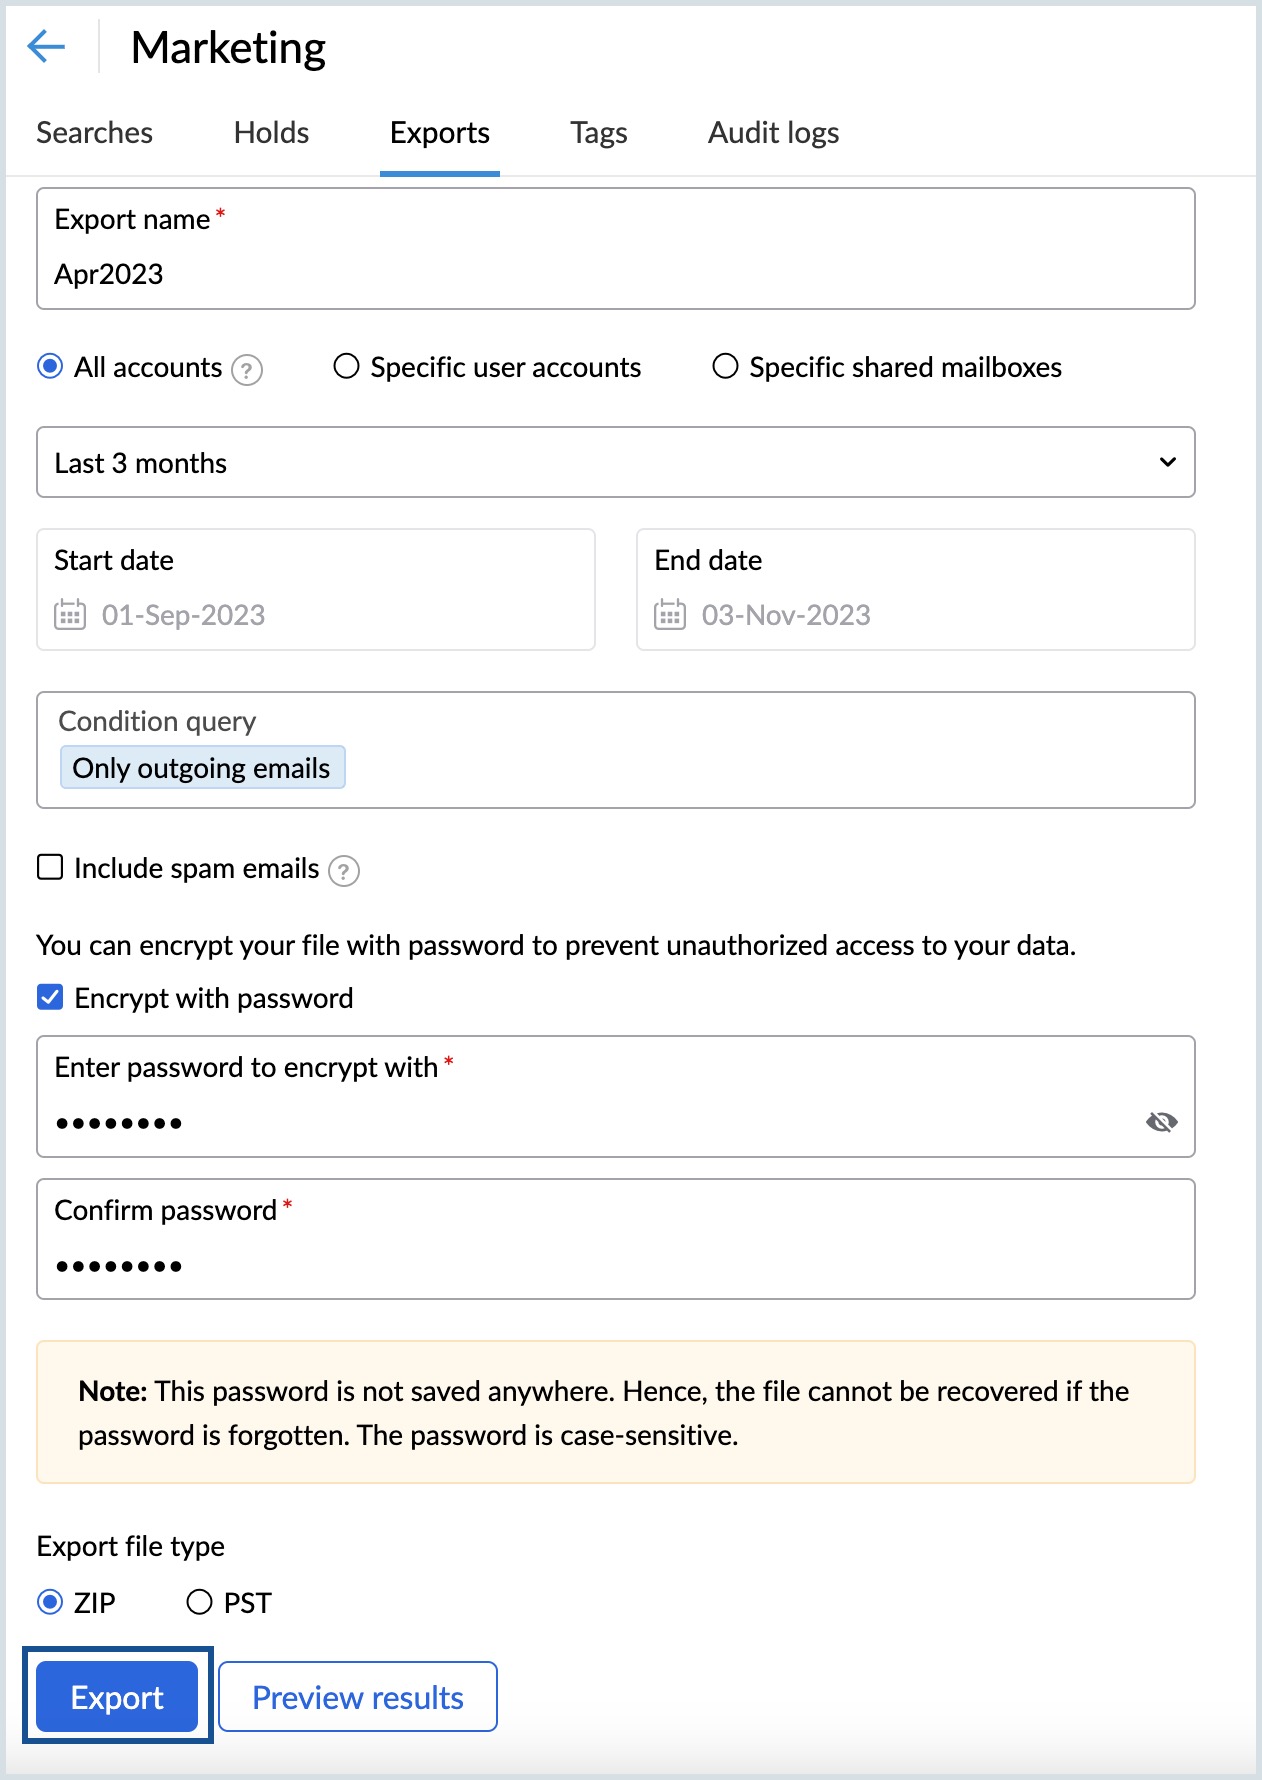Select ZIP export file type
This screenshot has width=1262, height=1780.
(50, 1602)
